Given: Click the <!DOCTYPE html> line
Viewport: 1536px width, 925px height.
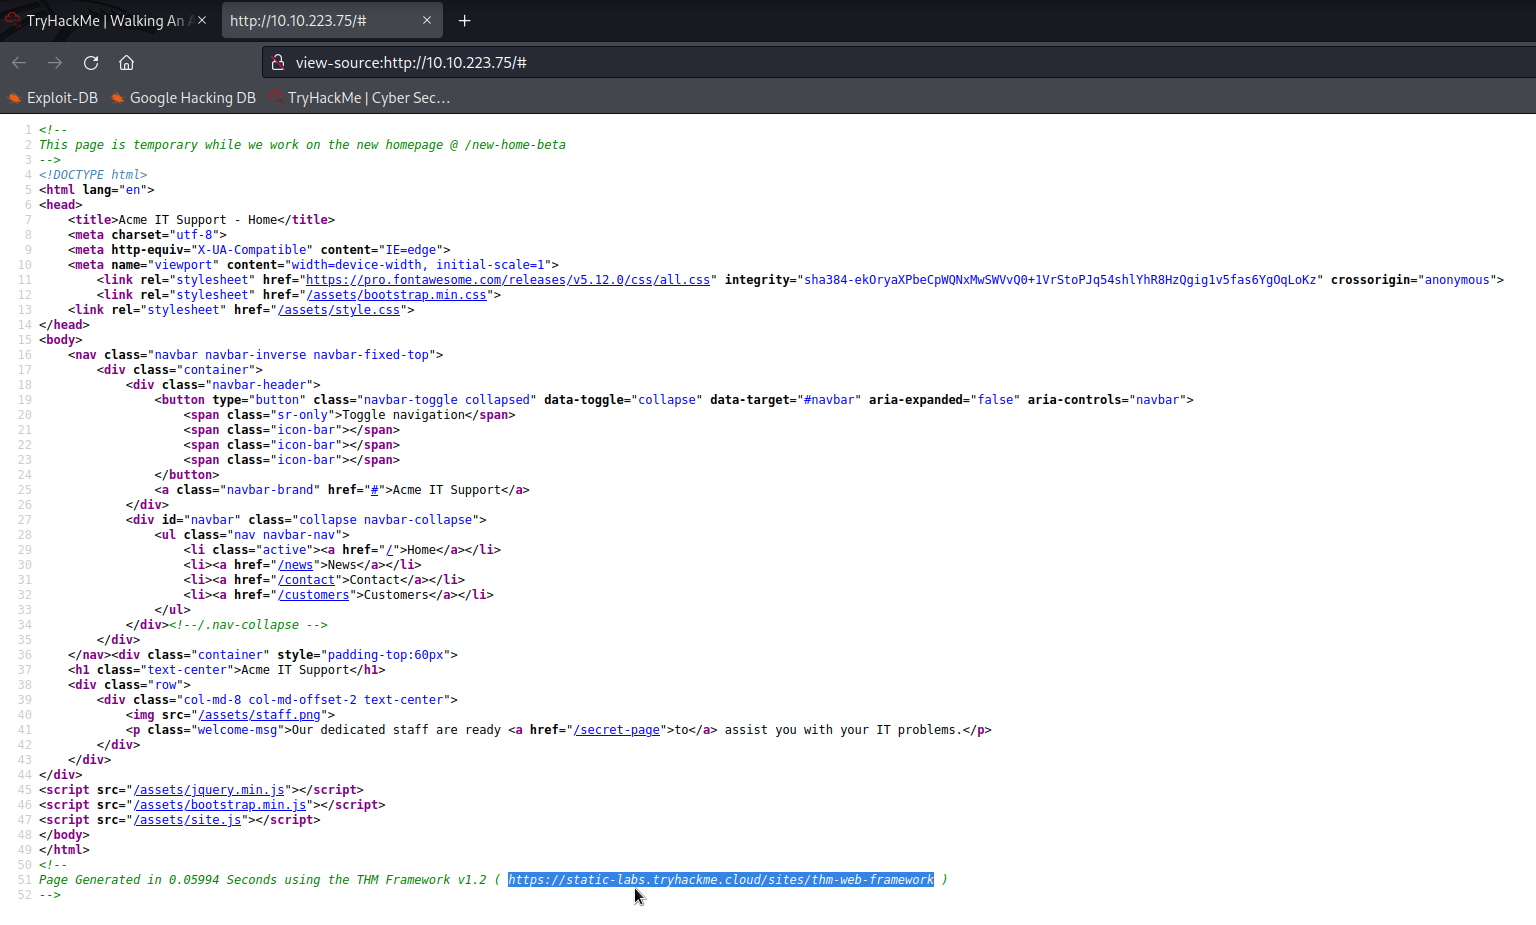Looking at the screenshot, I should click(x=93, y=175).
